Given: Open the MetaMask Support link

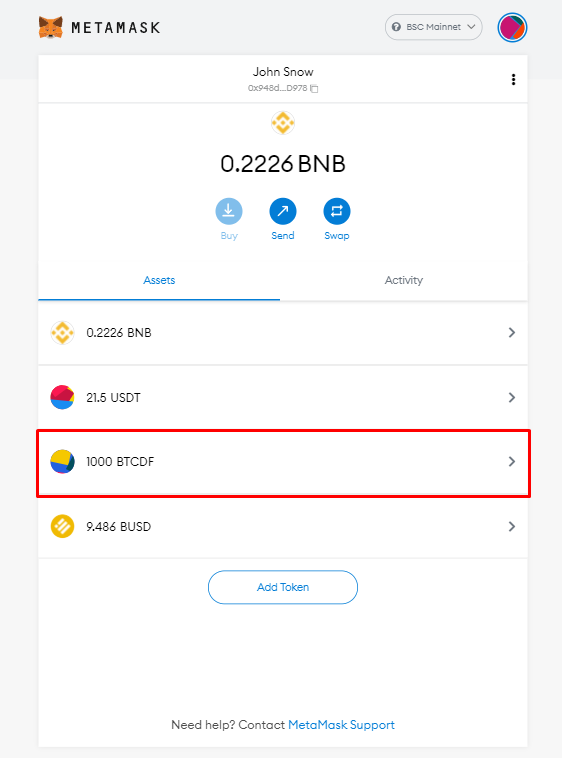Looking at the screenshot, I should click(x=341, y=725).
